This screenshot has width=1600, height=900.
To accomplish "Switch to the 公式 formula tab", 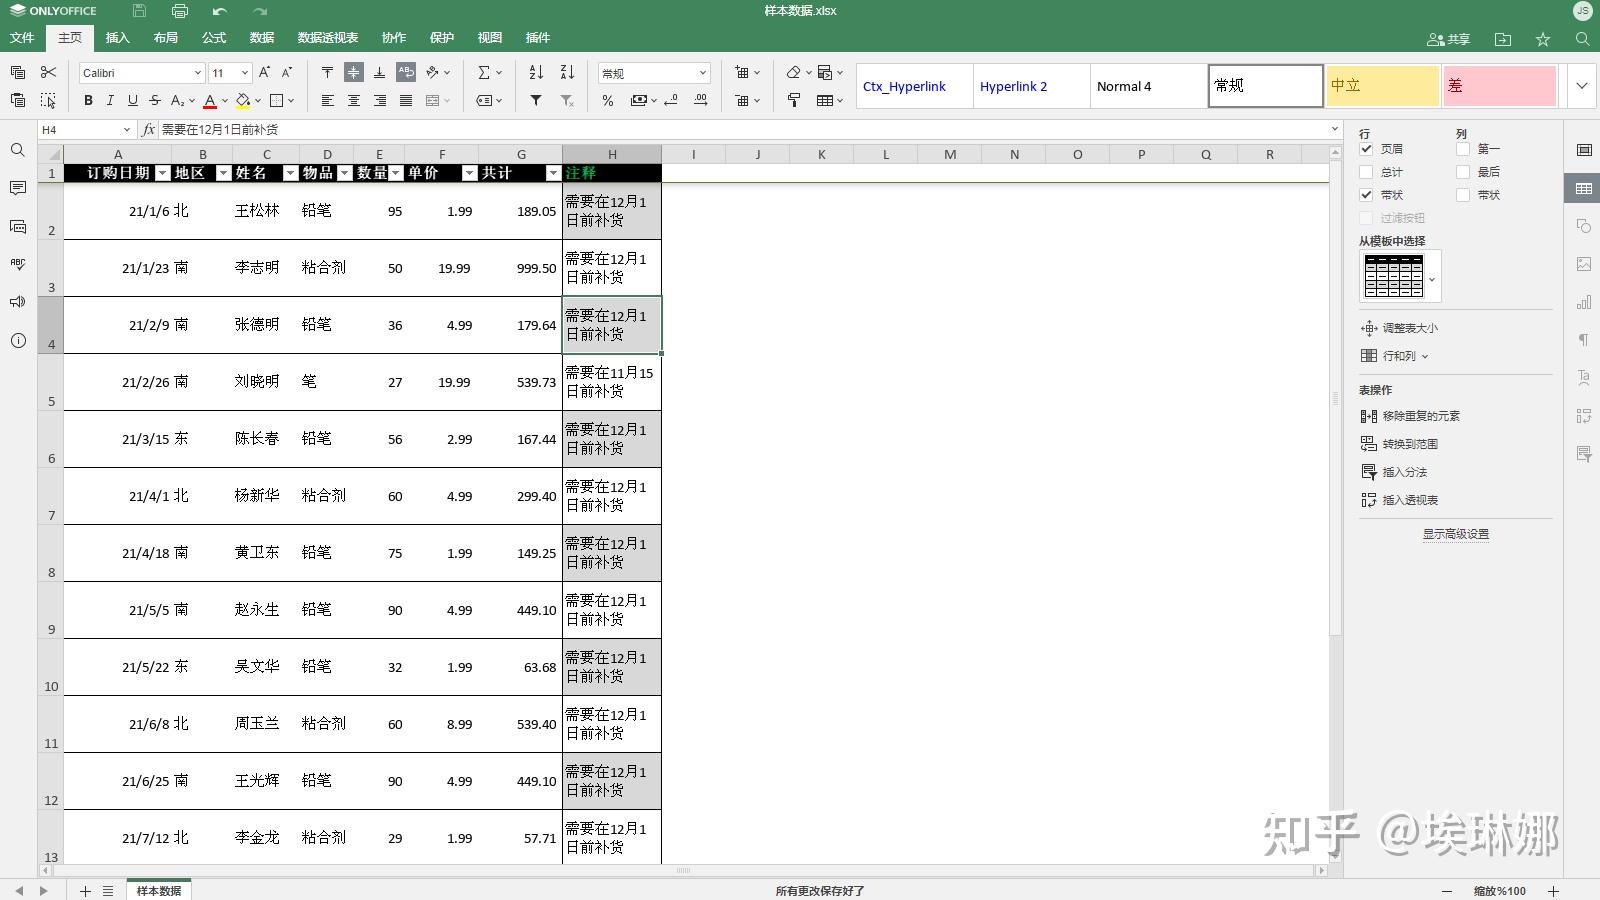I will (x=214, y=38).
